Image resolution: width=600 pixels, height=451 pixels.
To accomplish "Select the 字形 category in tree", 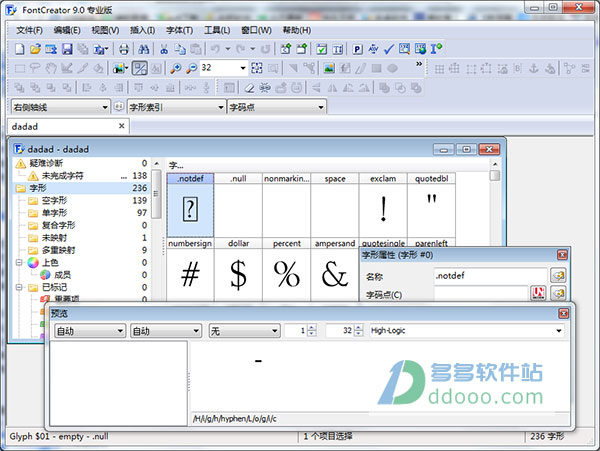I will 81,188.
